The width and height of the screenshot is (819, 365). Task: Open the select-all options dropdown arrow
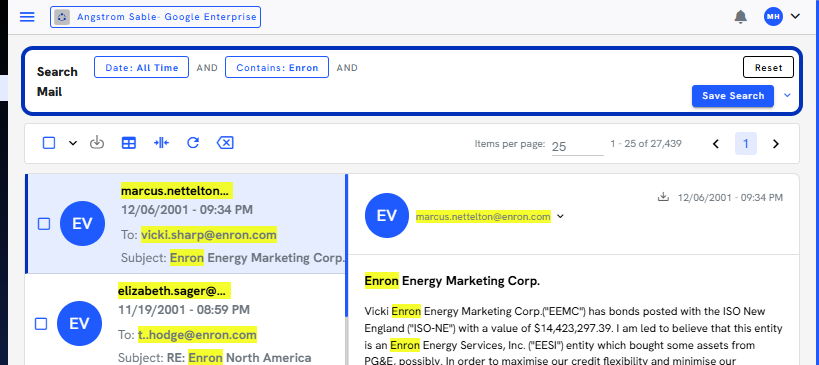(73, 143)
